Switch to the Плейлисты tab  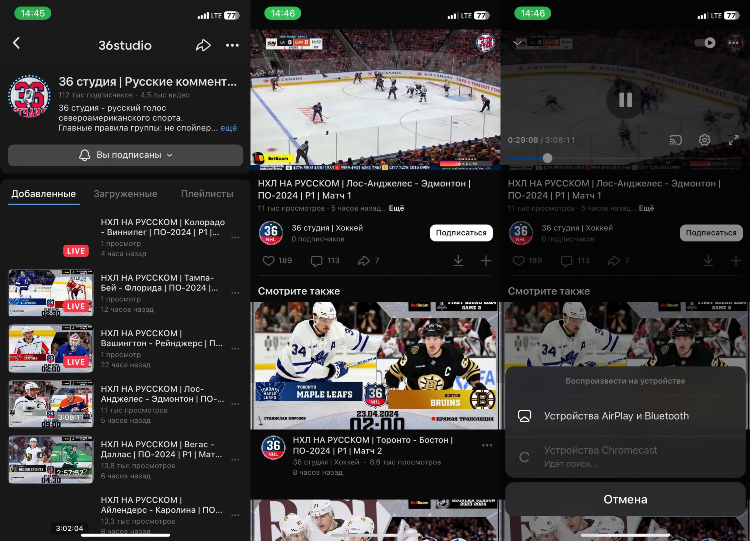pos(207,194)
